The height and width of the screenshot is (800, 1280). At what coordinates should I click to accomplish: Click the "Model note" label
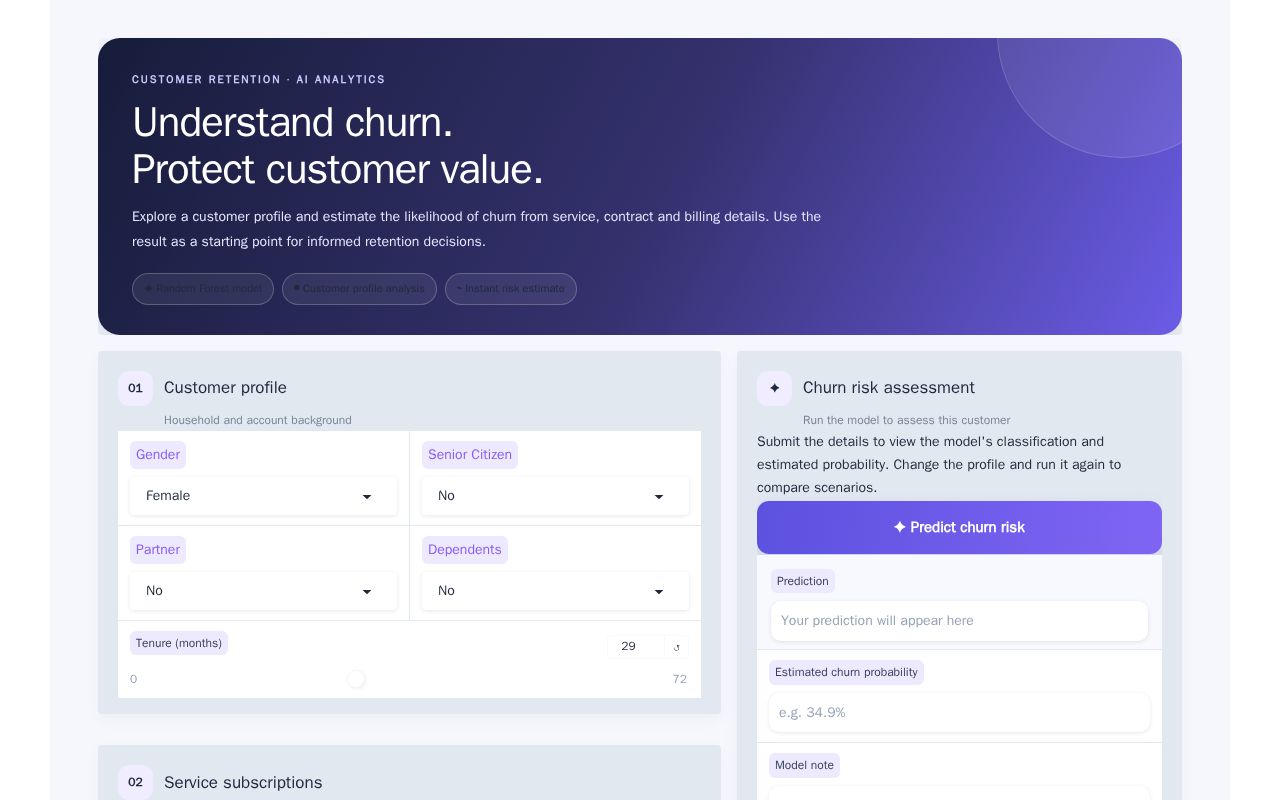point(804,765)
